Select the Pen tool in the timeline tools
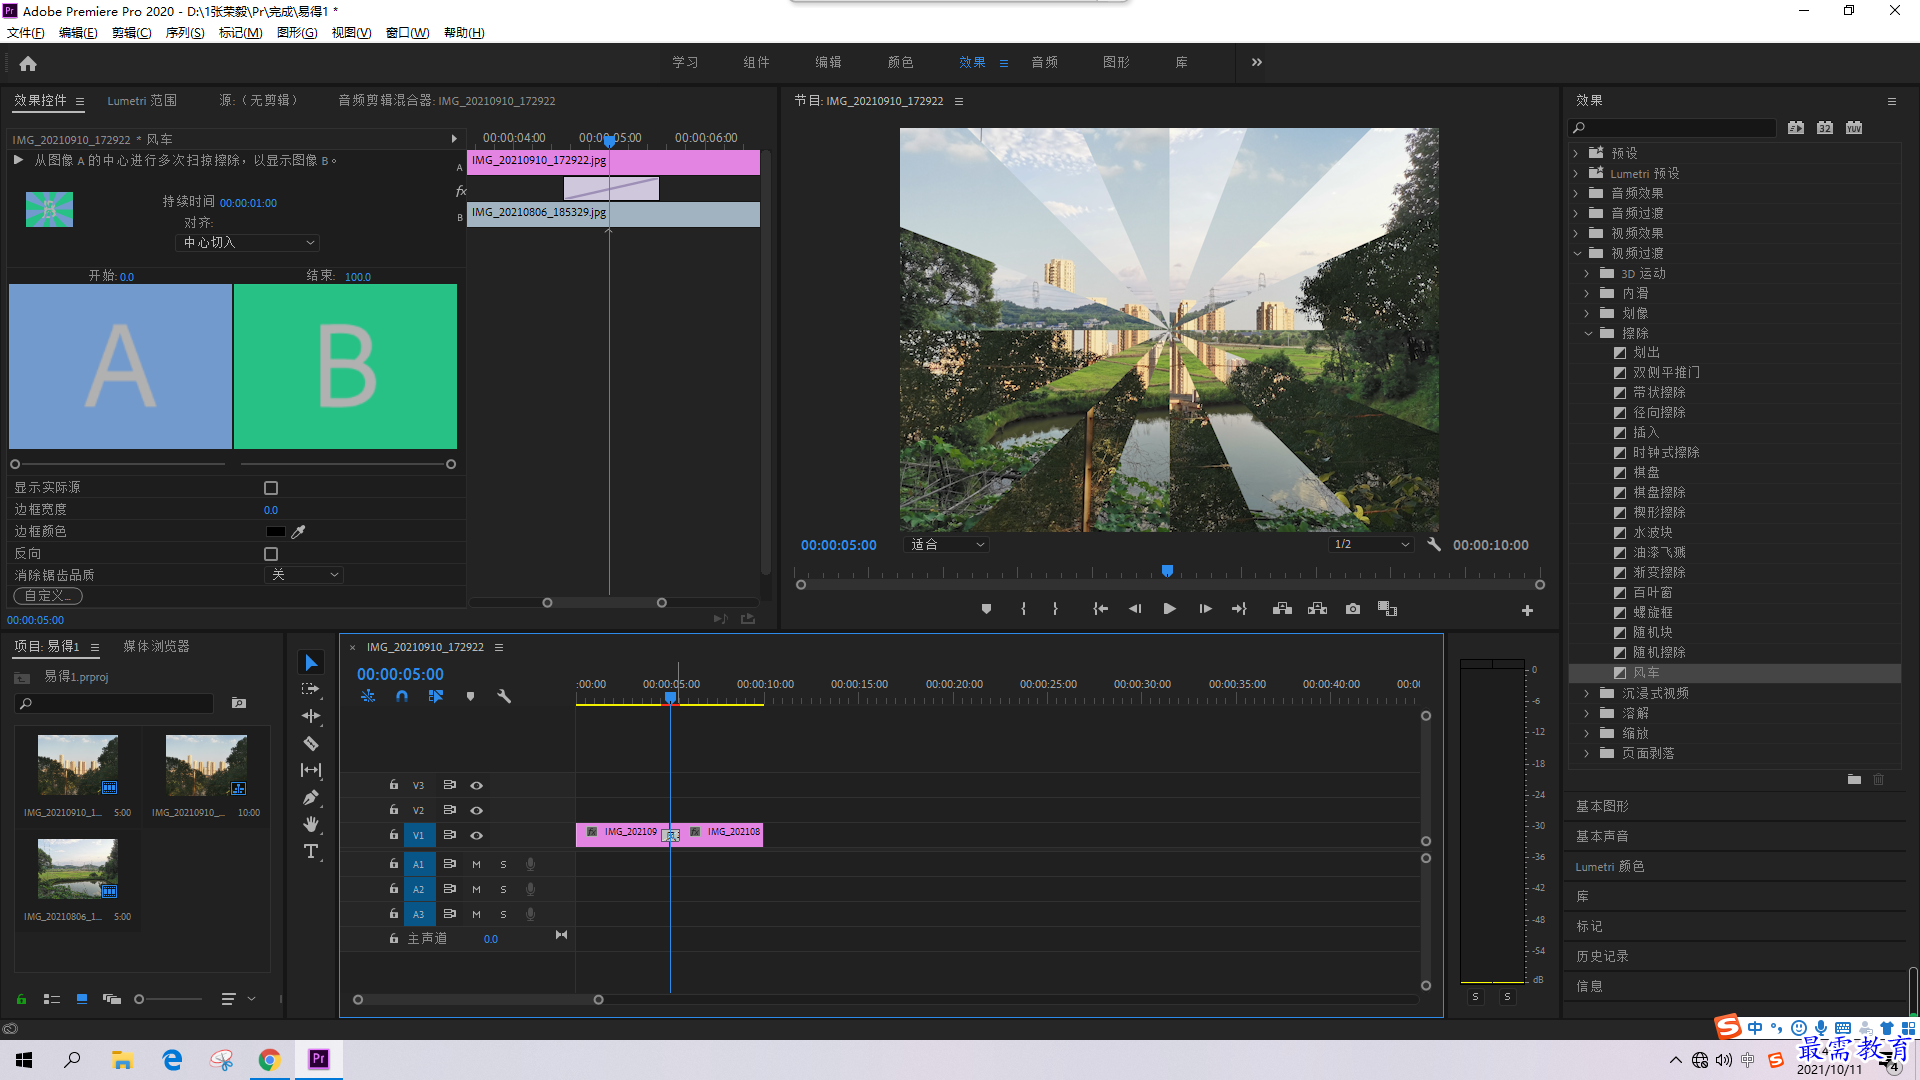This screenshot has height=1080, width=1920. click(x=311, y=798)
